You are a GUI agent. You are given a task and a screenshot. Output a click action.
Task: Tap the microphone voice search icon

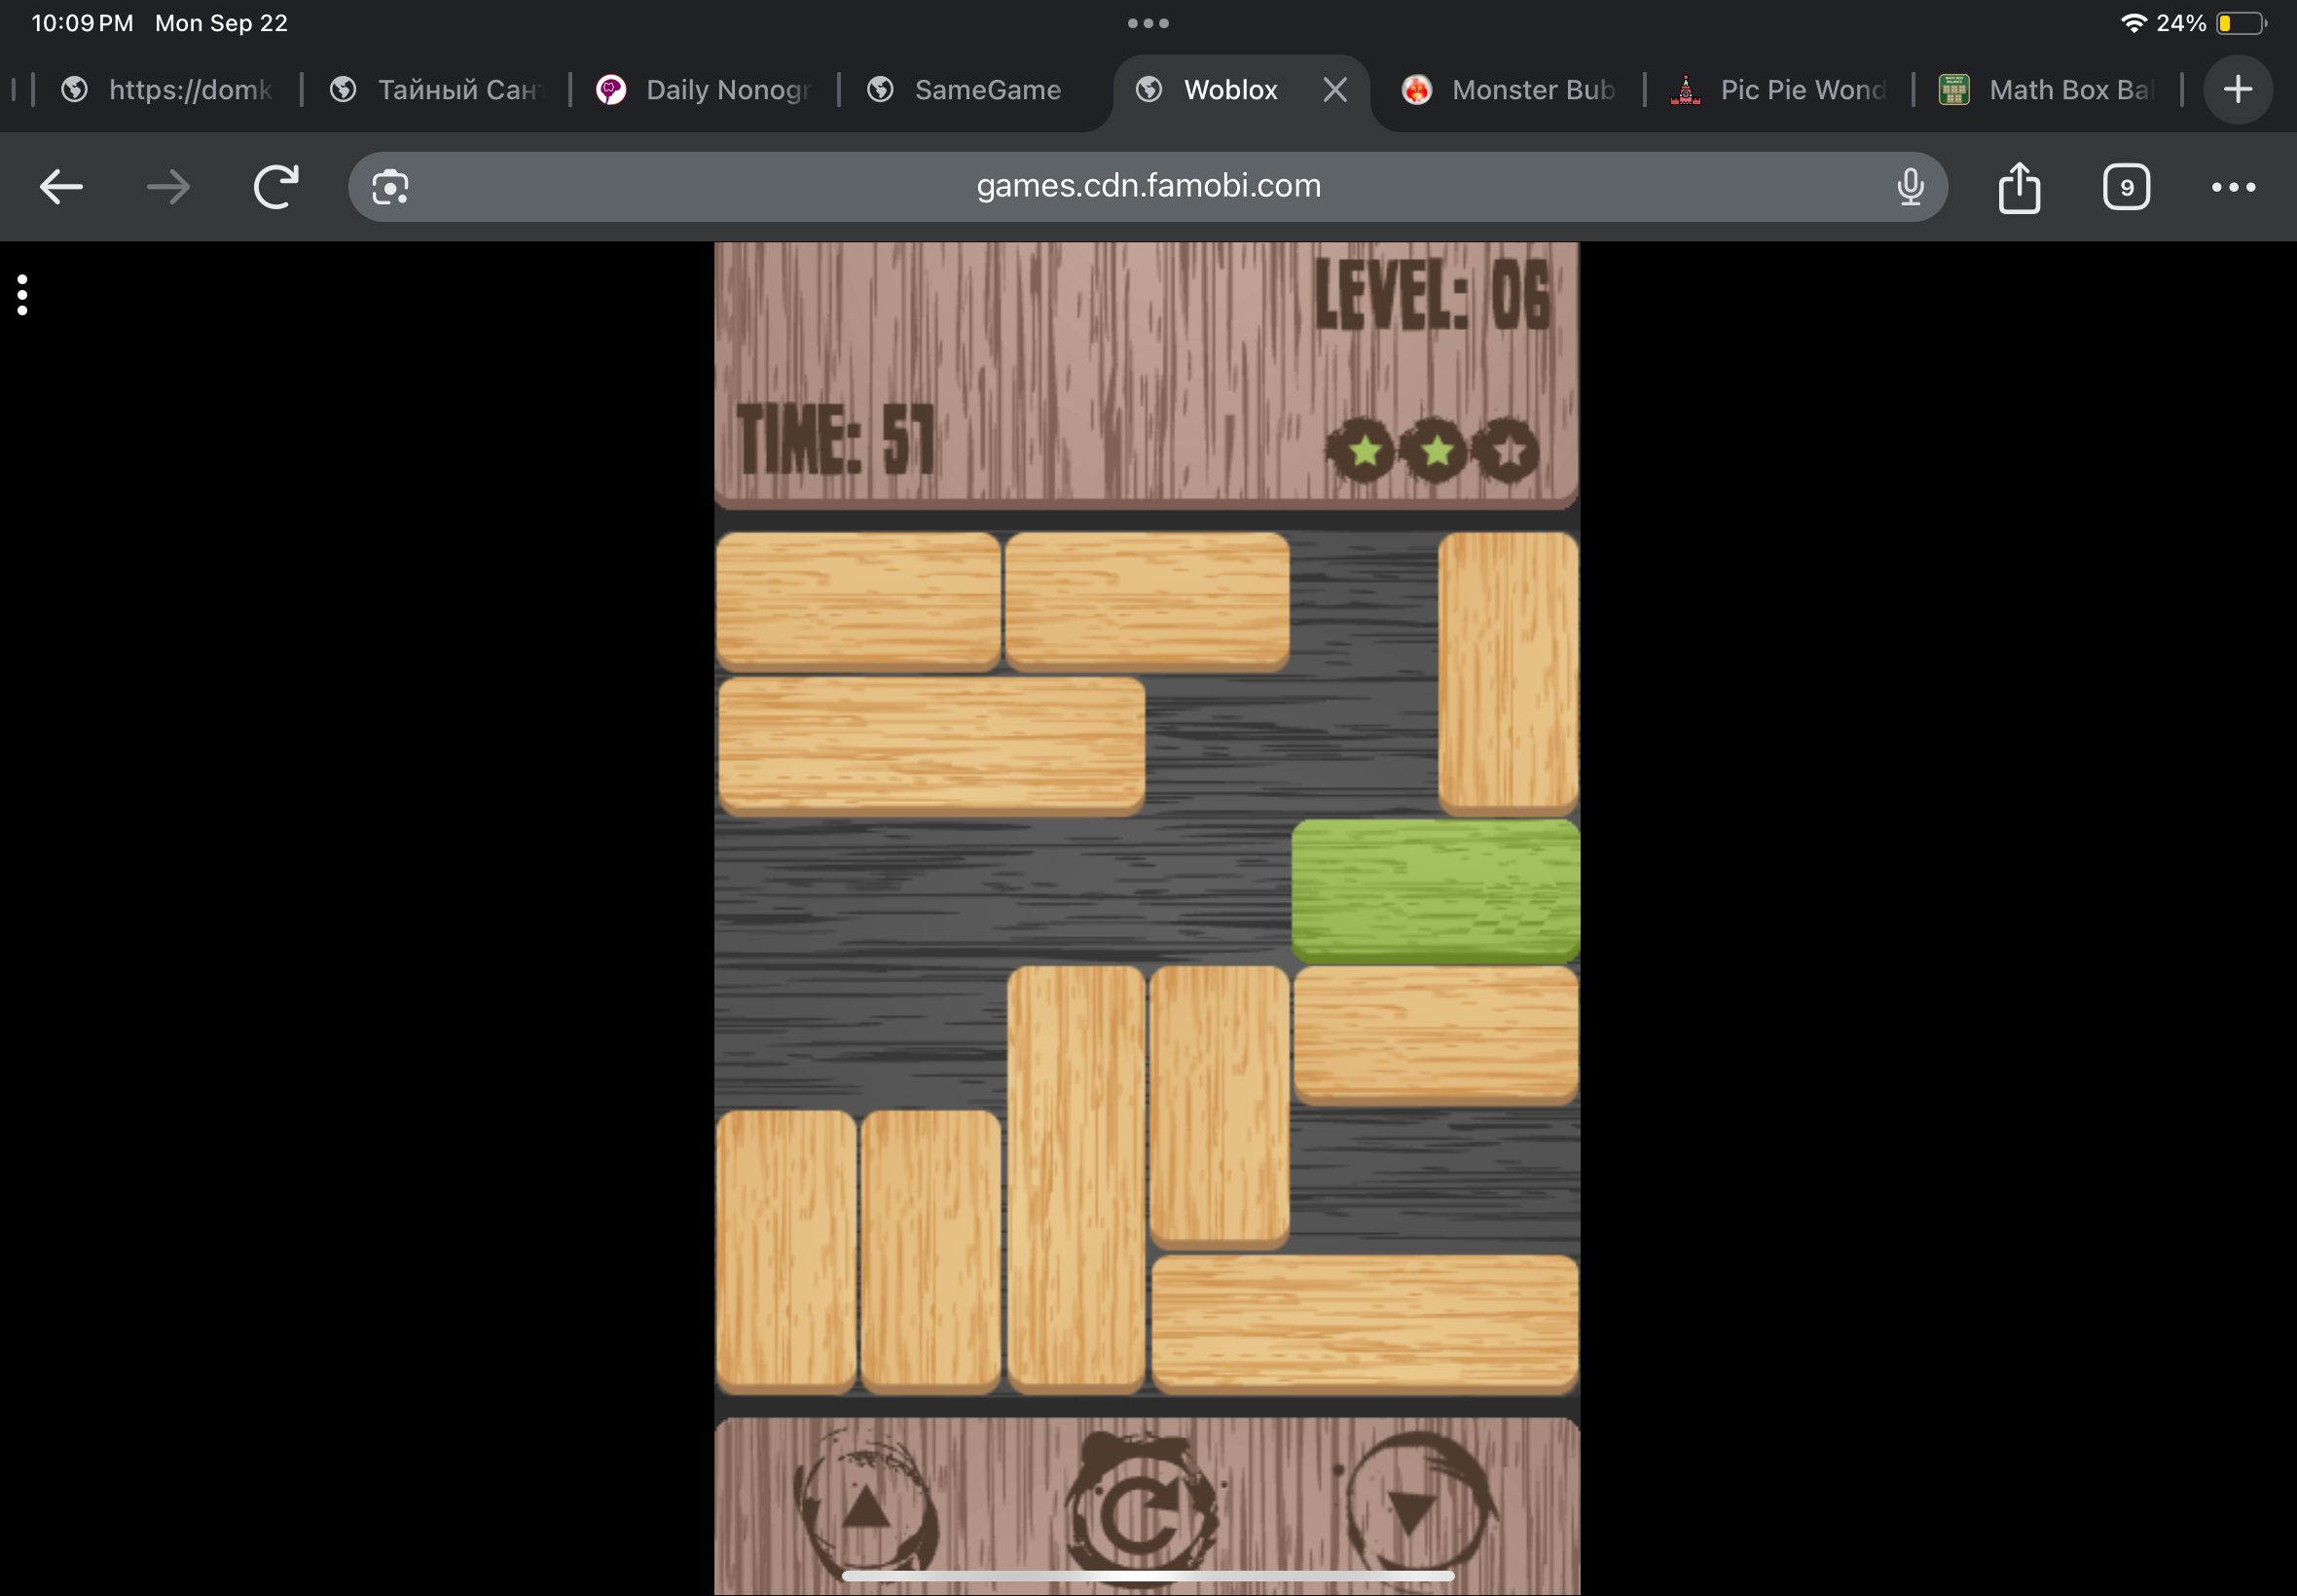click(x=1910, y=187)
